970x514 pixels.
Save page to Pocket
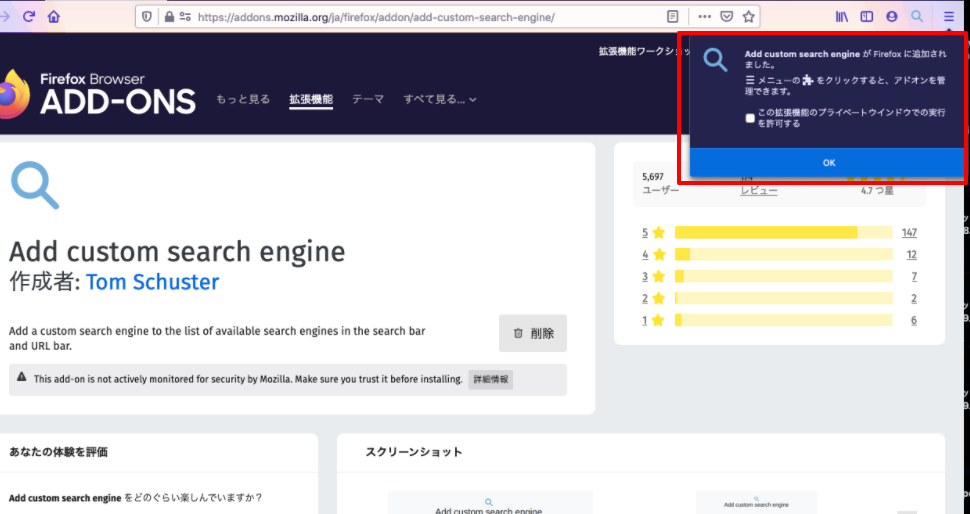point(727,17)
